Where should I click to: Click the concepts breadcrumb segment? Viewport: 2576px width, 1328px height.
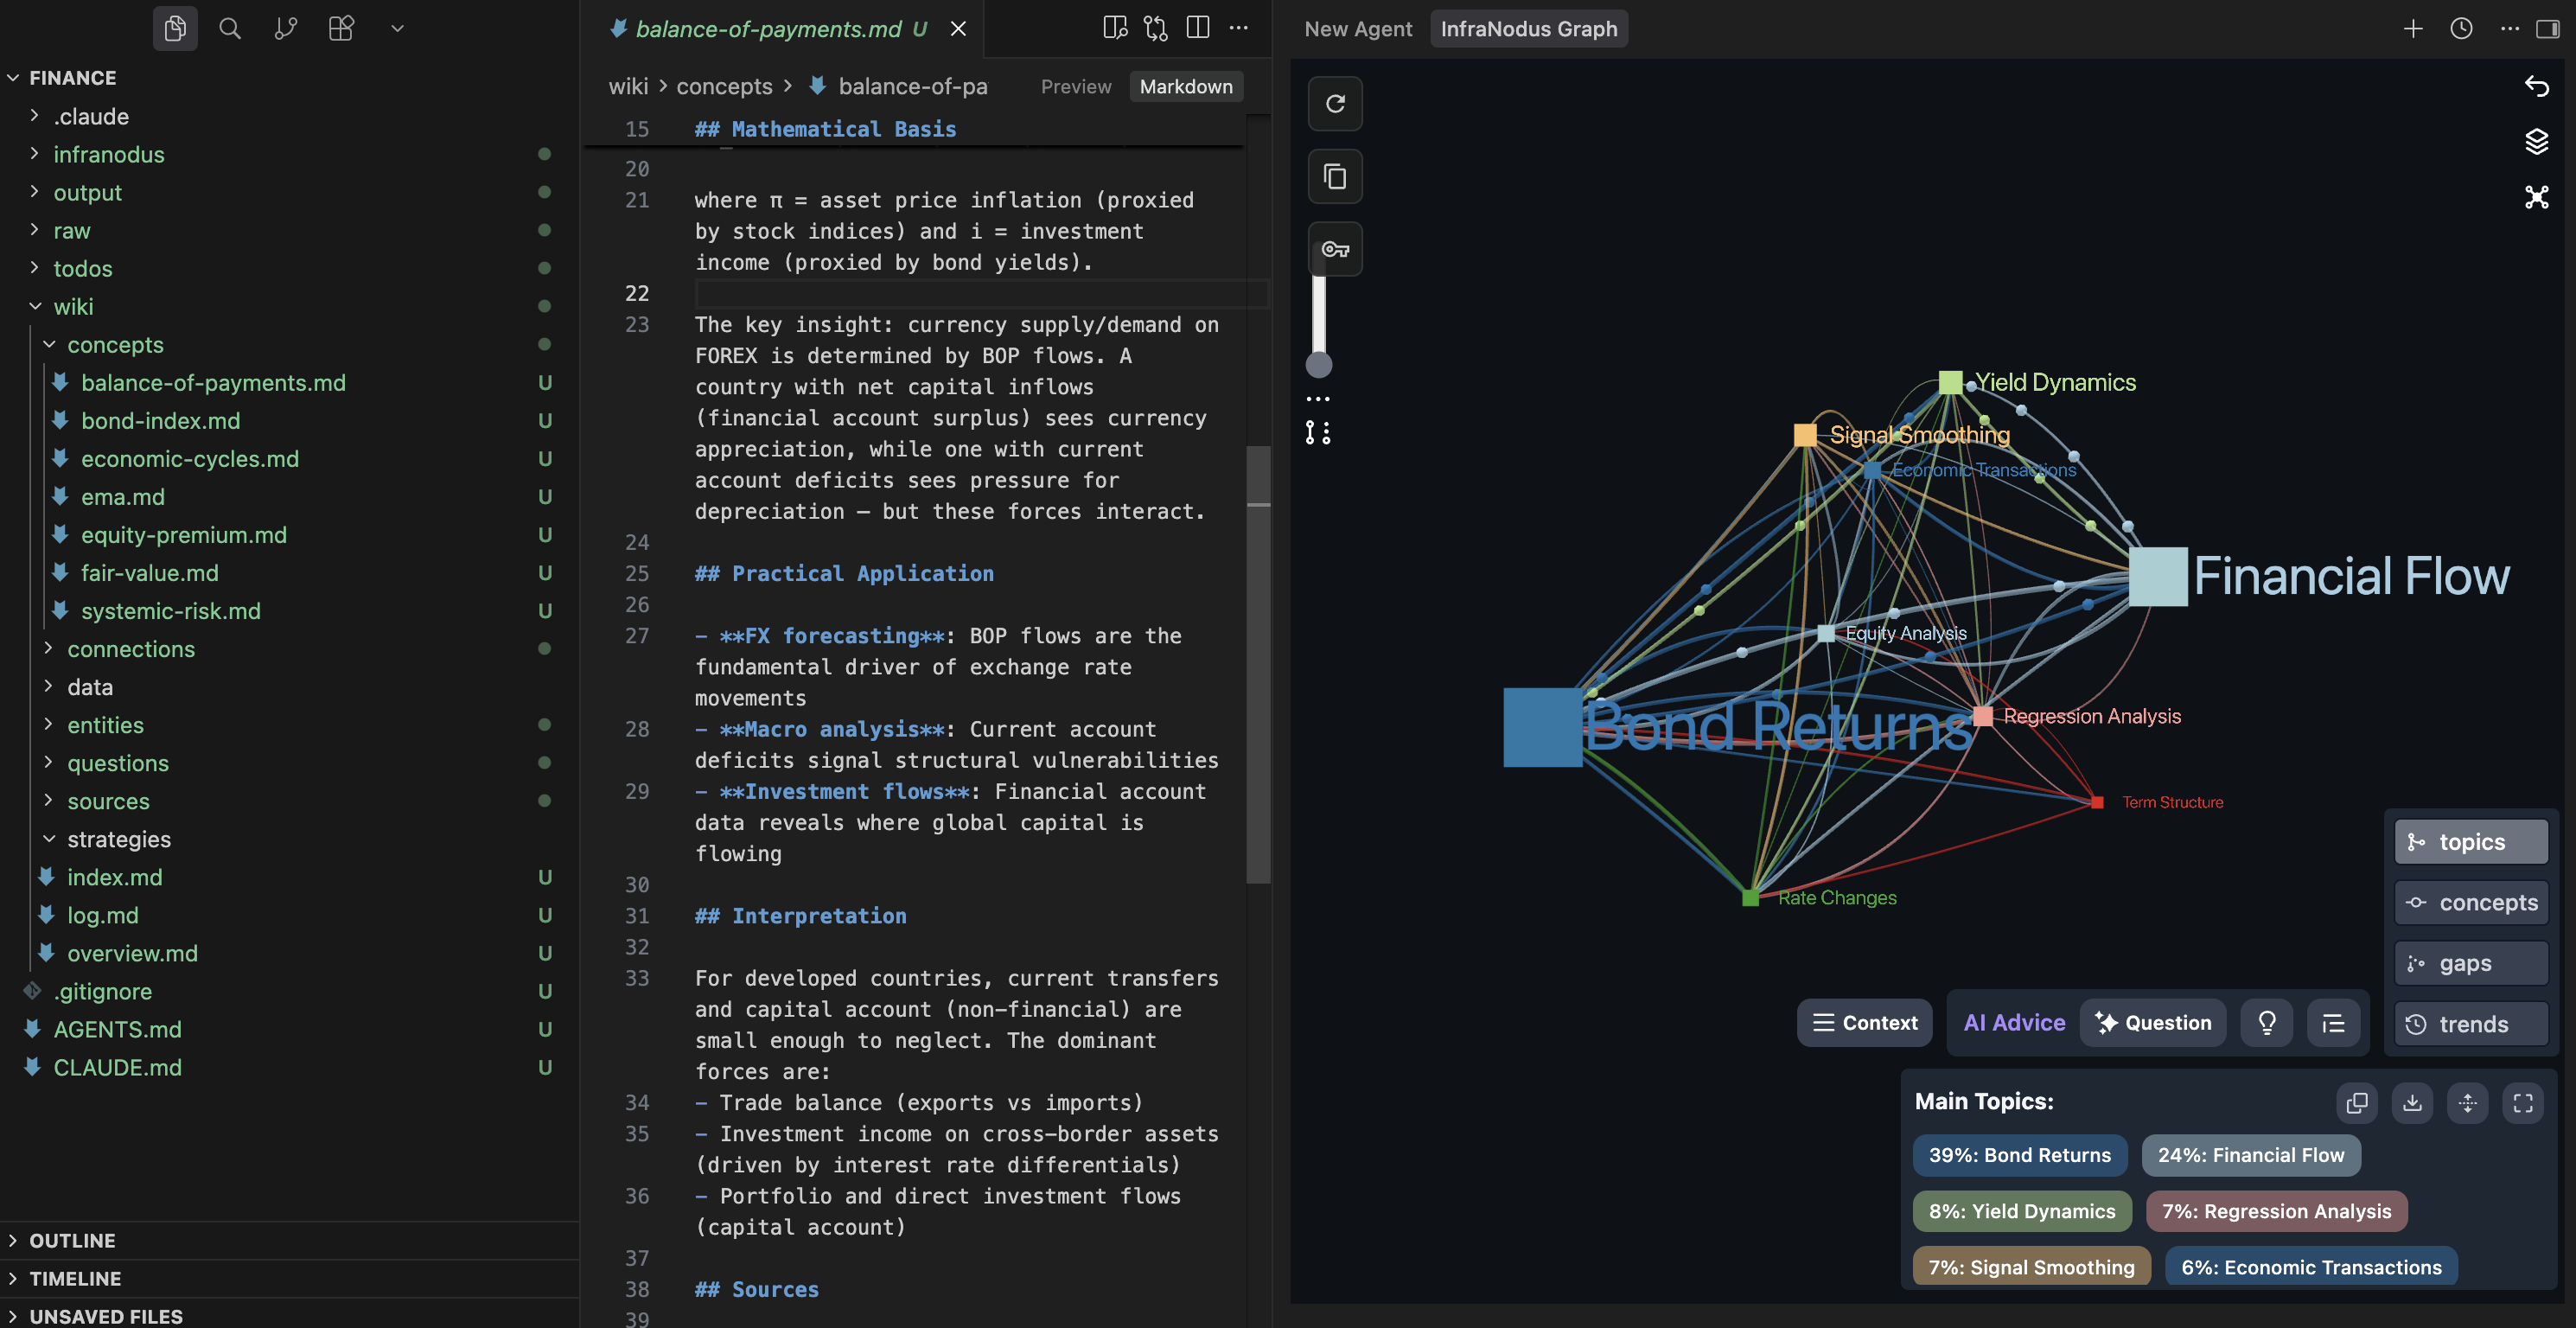(724, 87)
